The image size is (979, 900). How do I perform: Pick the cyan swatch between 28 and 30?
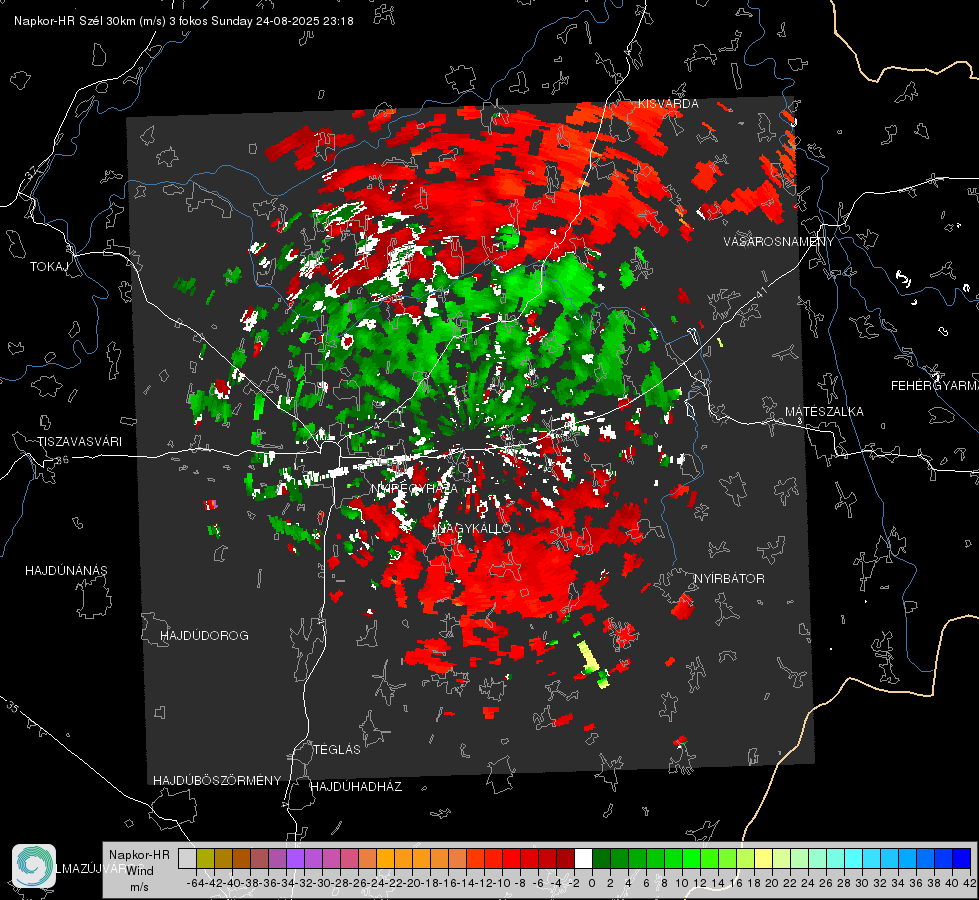pos(854,859)
